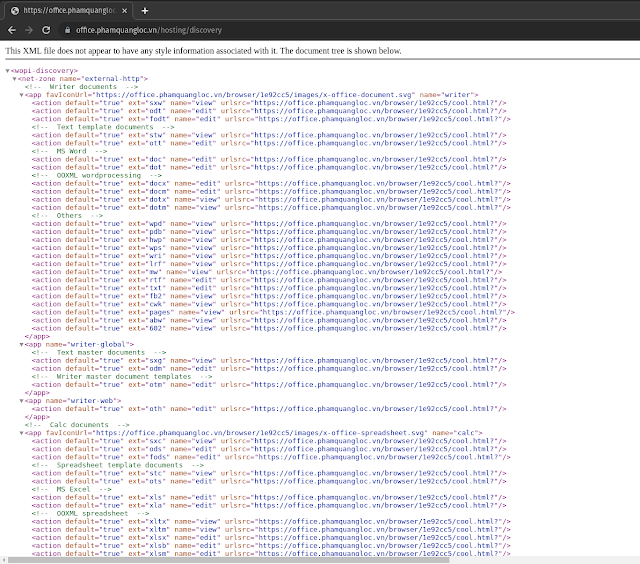Click the "Calc documents" comment line

[x=77, y=425]
